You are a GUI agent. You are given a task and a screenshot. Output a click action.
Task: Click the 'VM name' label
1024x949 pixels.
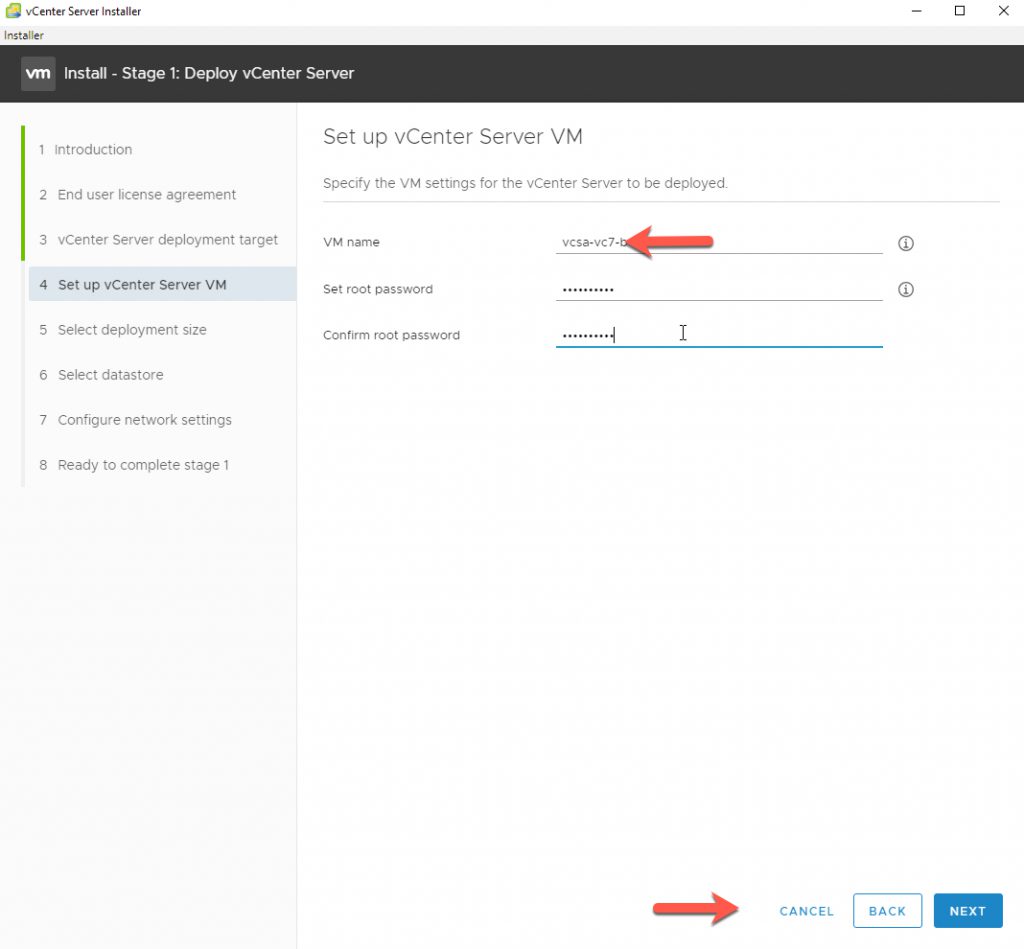351,242
